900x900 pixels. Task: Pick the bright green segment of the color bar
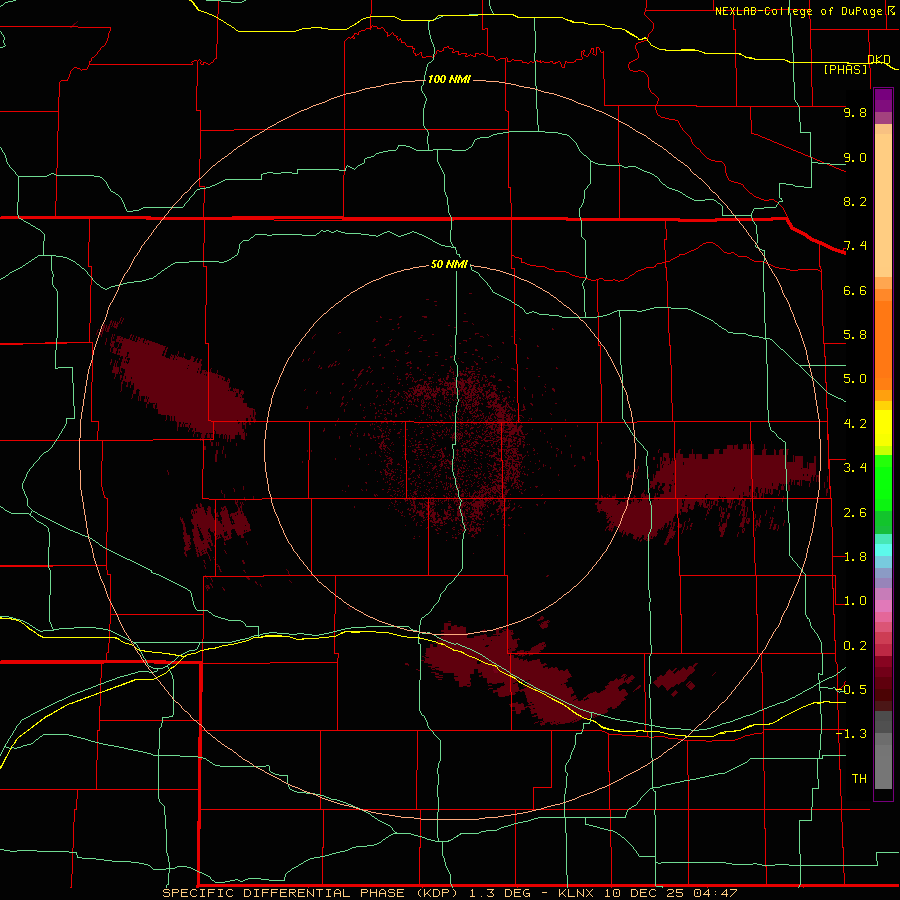(x=883, y=484)
